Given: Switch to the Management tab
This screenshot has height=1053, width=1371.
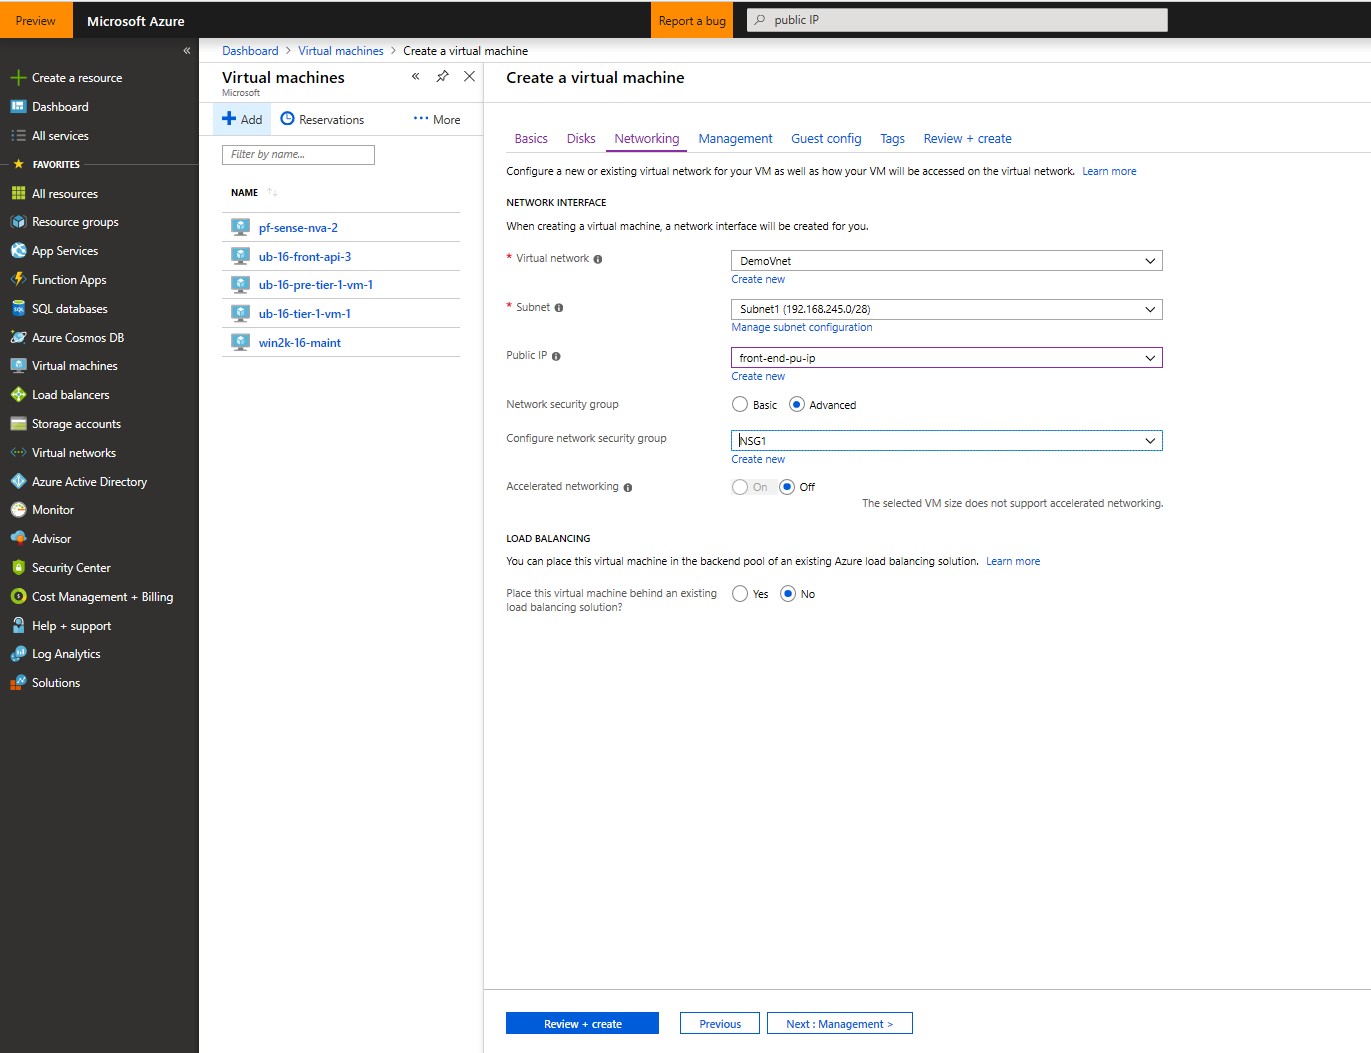Looking at the screenshot, I should coord(735,139).
